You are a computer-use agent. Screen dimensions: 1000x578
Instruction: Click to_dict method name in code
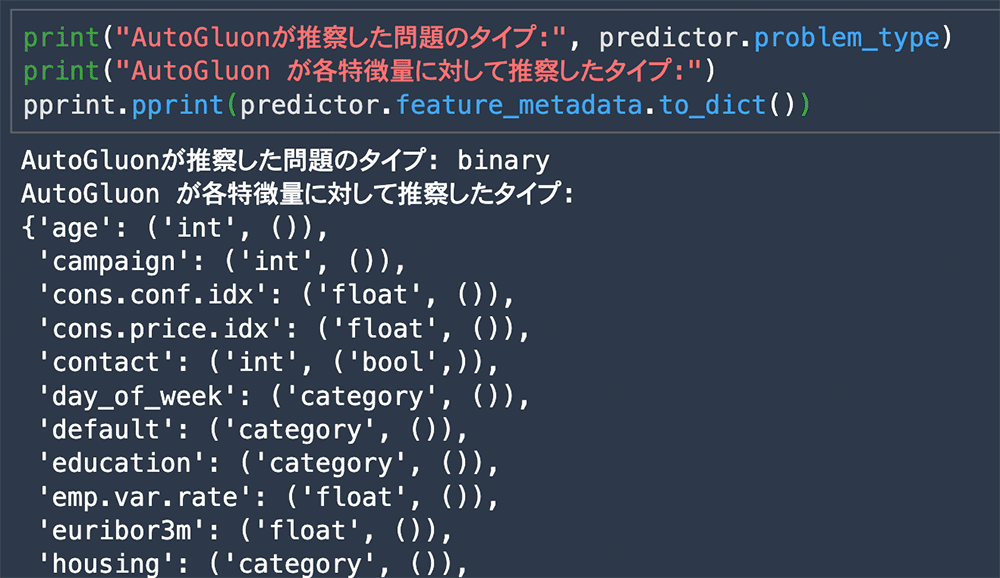click(x=712, y=105)
